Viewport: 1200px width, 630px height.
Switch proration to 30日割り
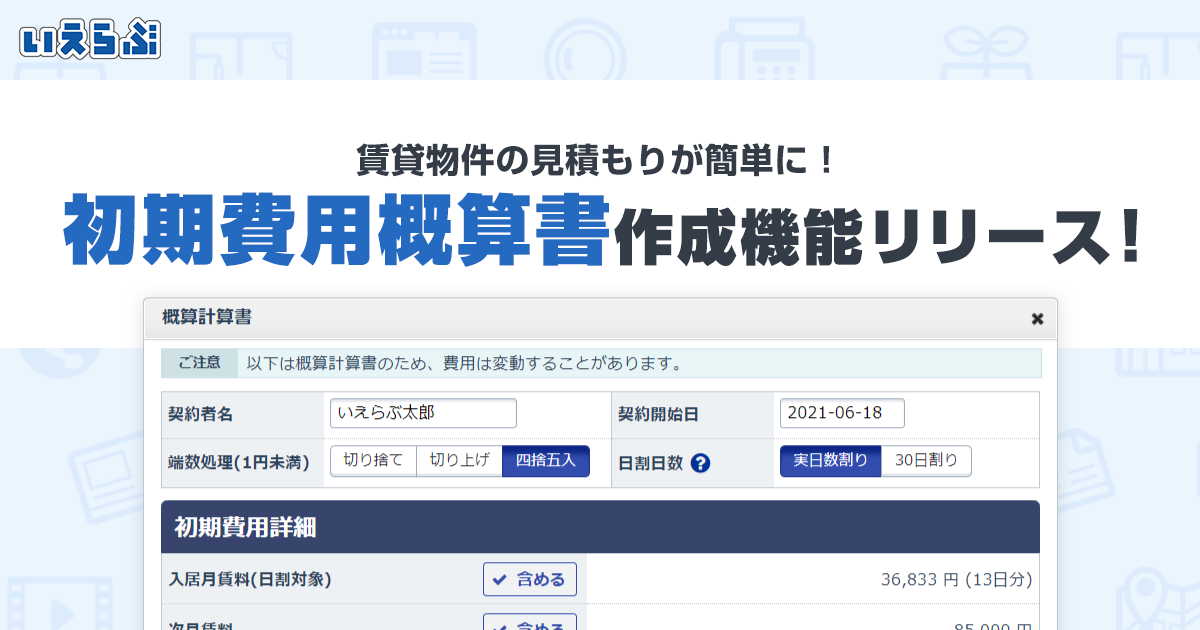pyautogui.click(x=926, y=461)
